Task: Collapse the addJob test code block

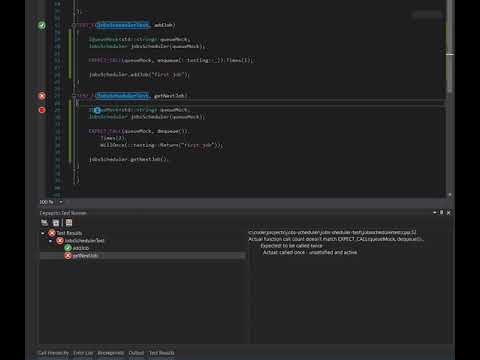Action: [74, 25]
